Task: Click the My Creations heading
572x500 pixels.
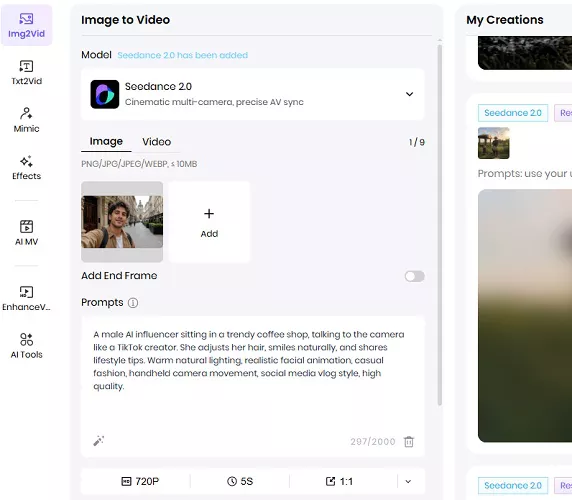Action: coord(505,20)
